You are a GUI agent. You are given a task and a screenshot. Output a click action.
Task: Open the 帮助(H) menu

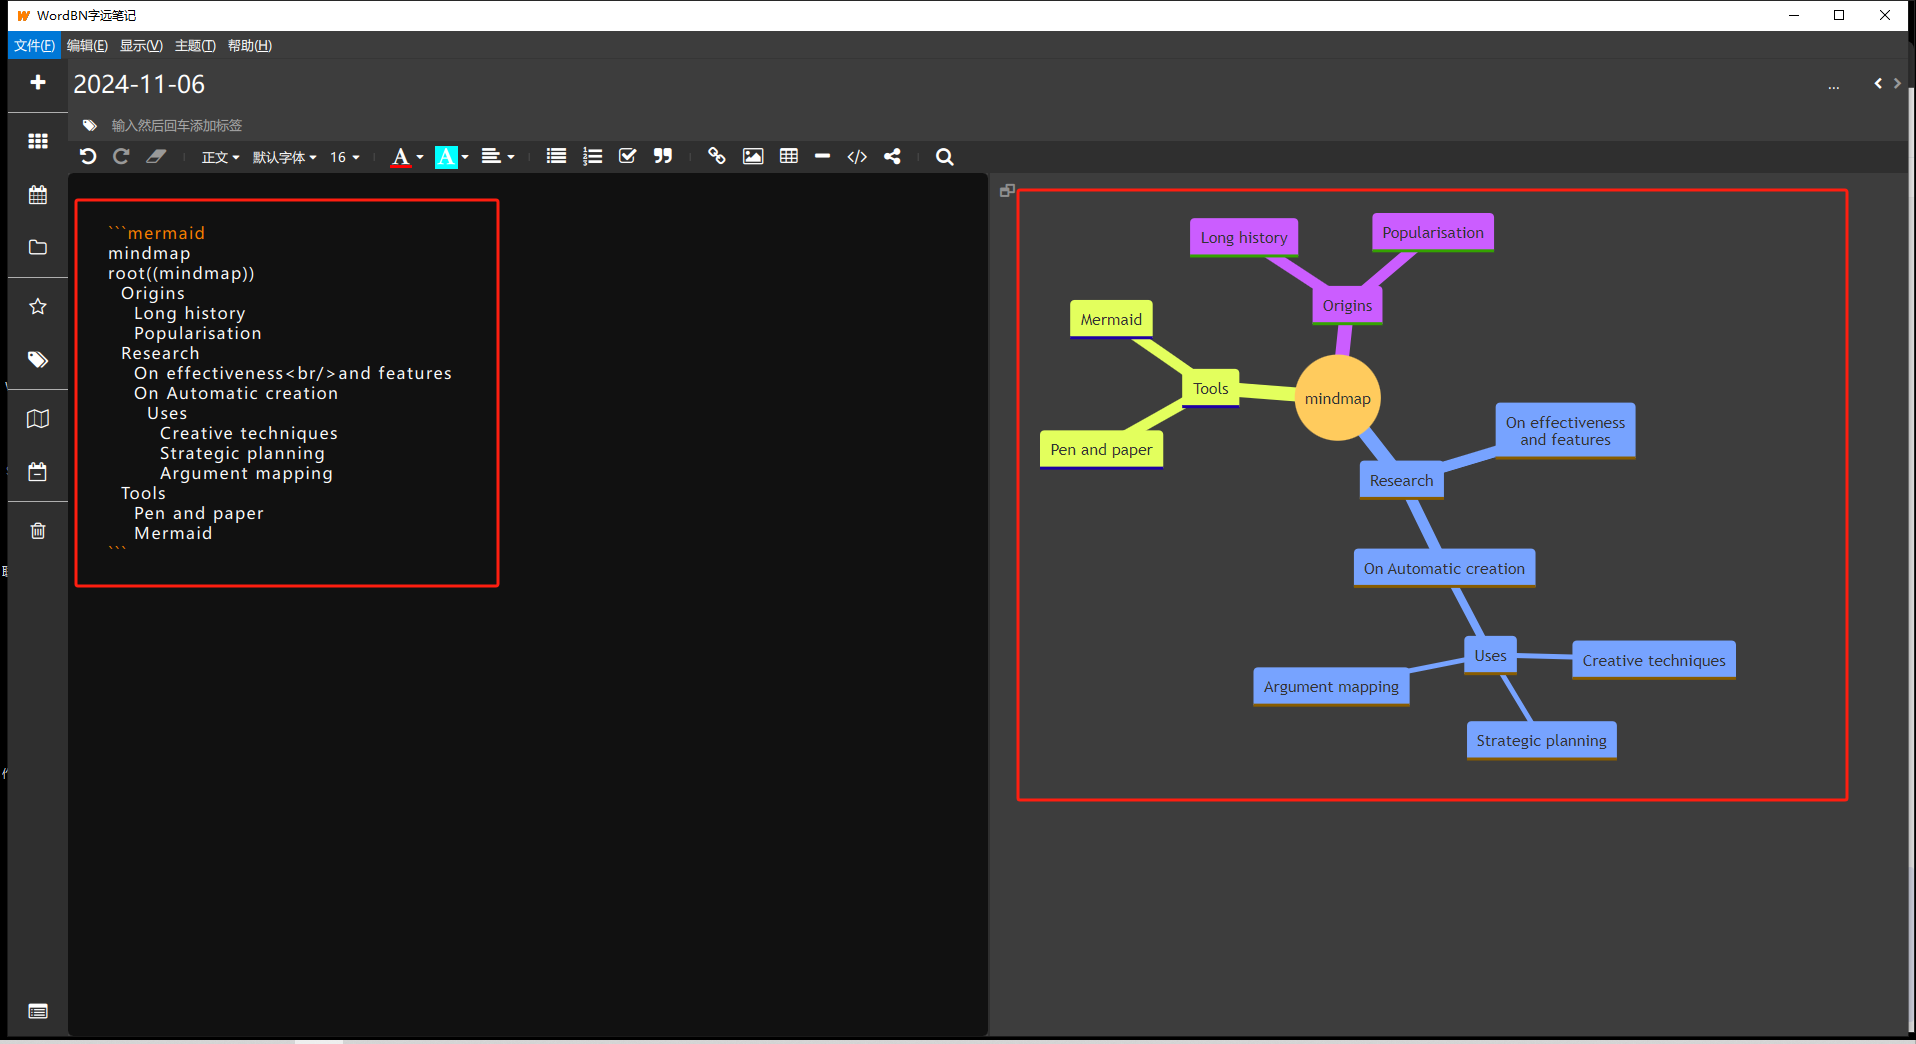point(249,45)
